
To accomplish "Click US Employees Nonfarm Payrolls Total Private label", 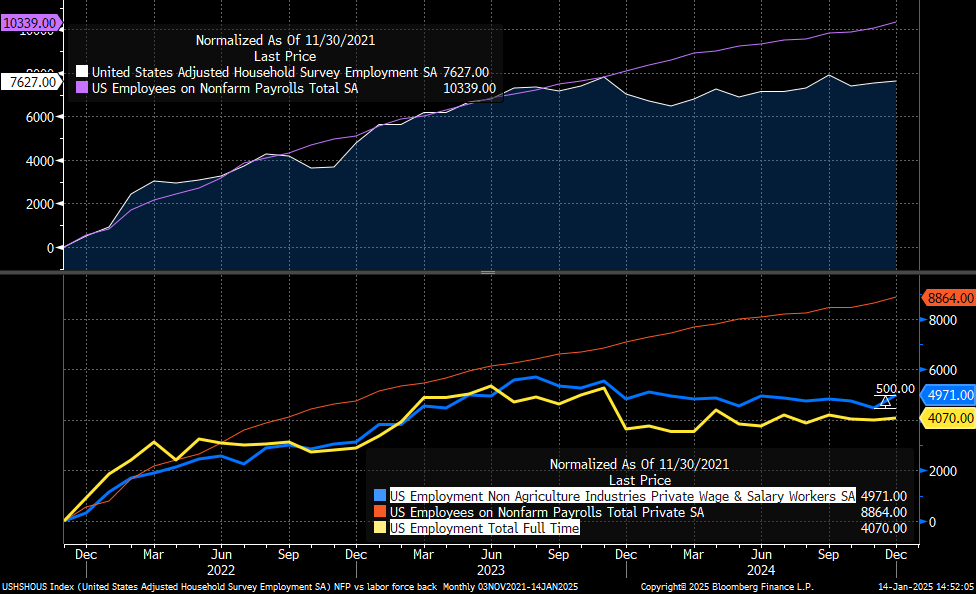I will [x=546, y=512].
